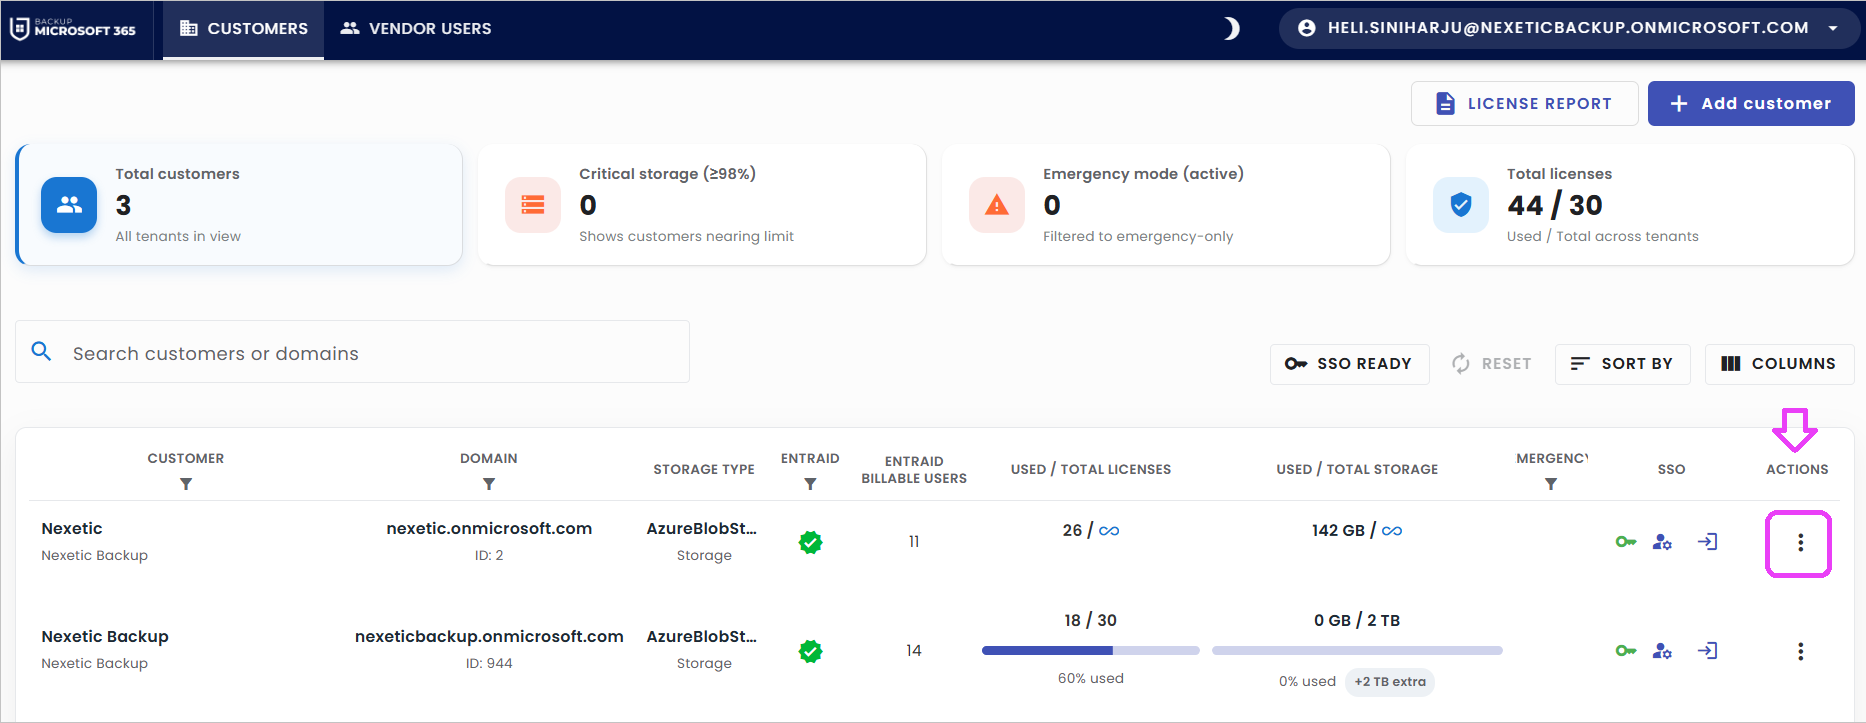Viewport: 1866px width, 723px height.
Task: Open the actions menu for Nexetic Backup
Action: 1800,652
